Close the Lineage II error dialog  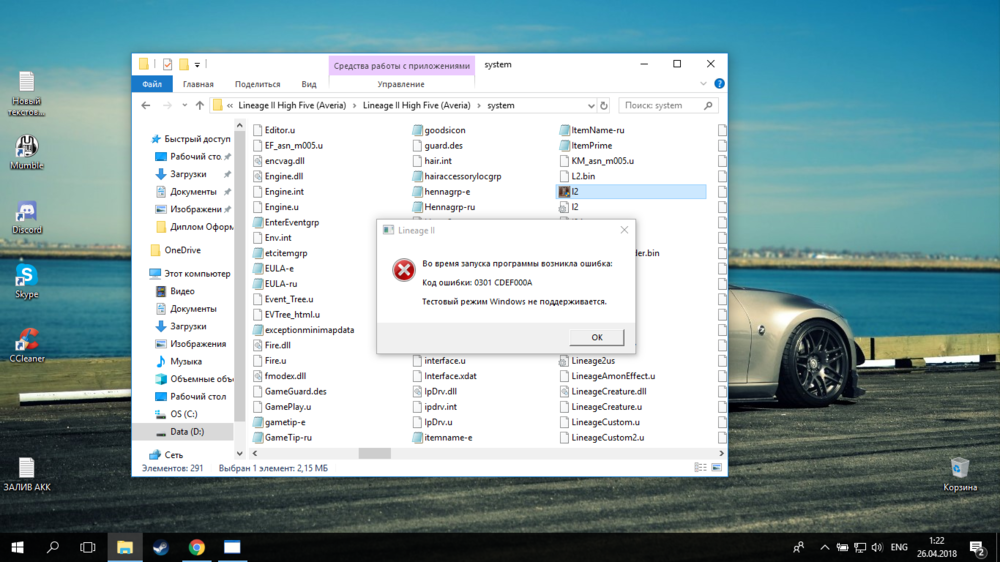click(x=624, y=230)
